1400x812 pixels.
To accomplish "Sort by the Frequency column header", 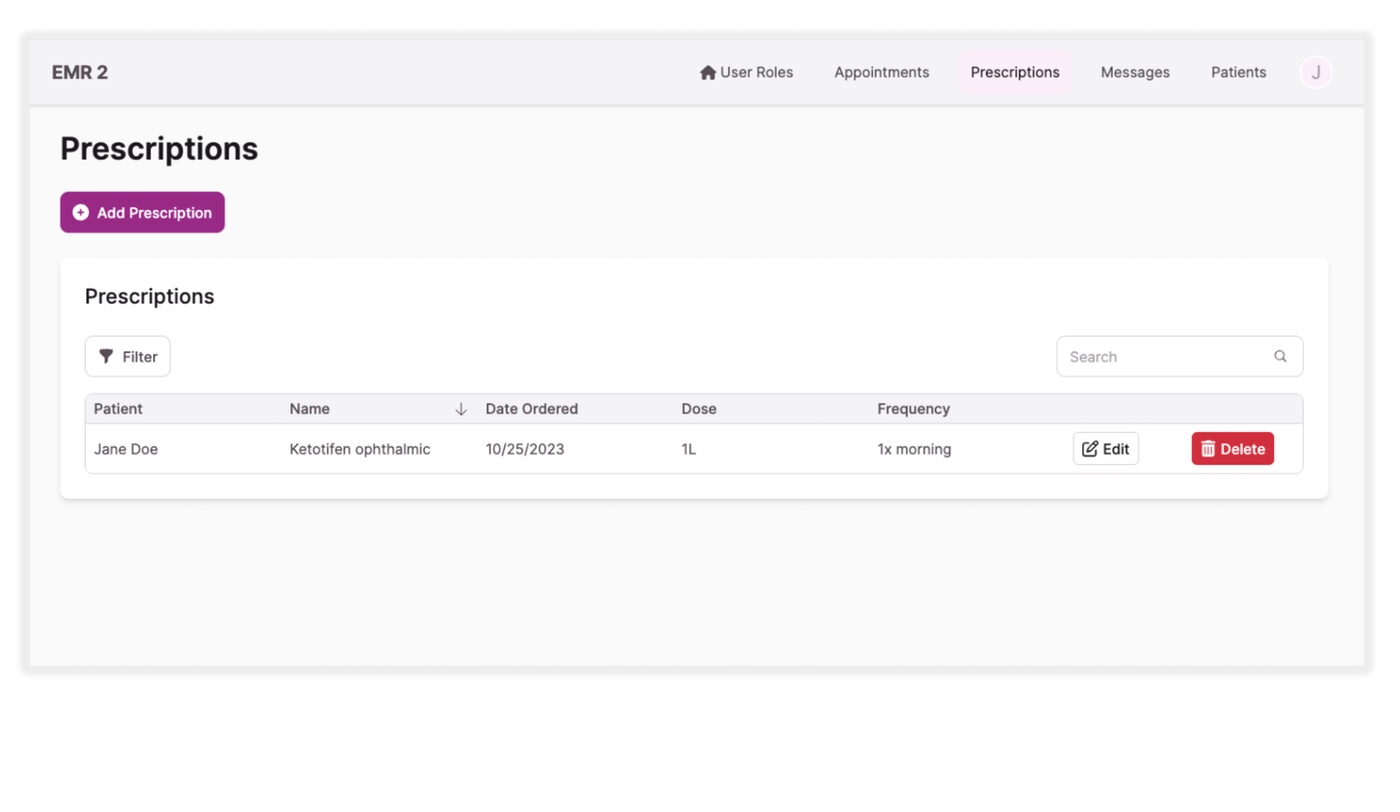I will [x=913, y=409].
